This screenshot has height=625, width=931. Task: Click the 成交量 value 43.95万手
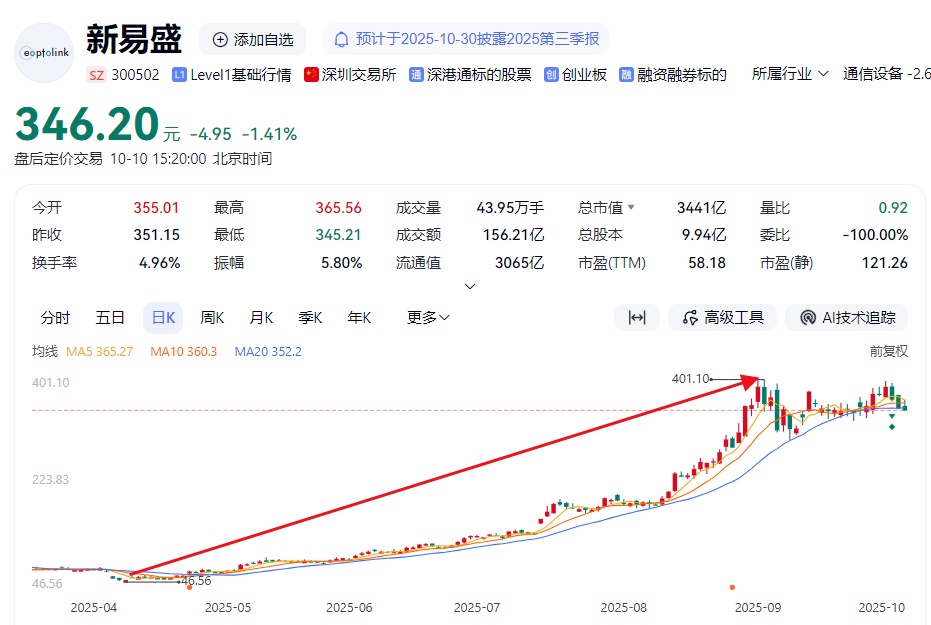[510, 208]
